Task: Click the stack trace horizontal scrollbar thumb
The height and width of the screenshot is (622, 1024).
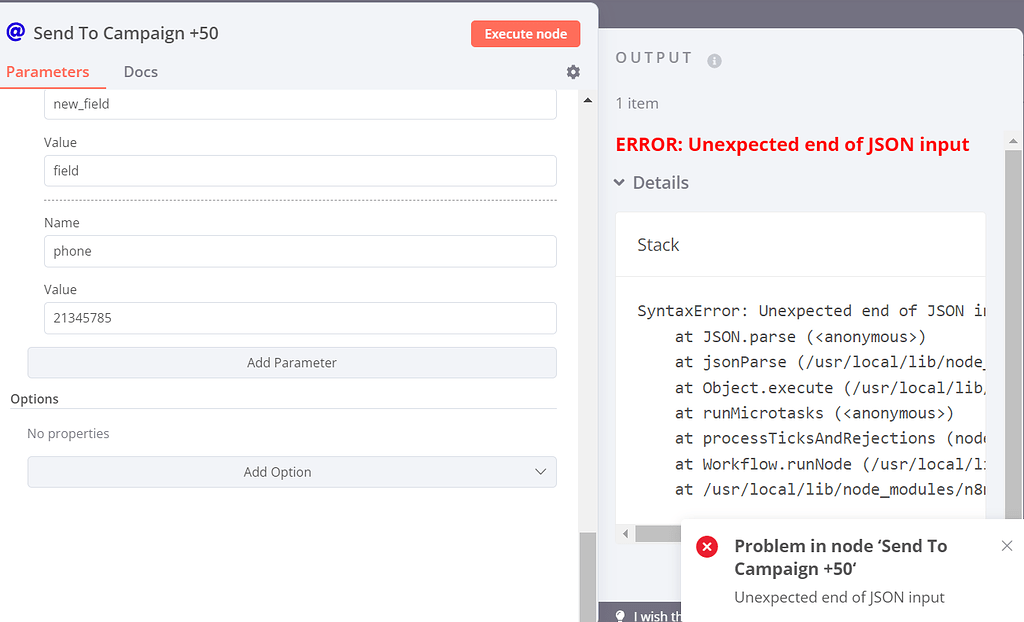Action: [660, 534]
